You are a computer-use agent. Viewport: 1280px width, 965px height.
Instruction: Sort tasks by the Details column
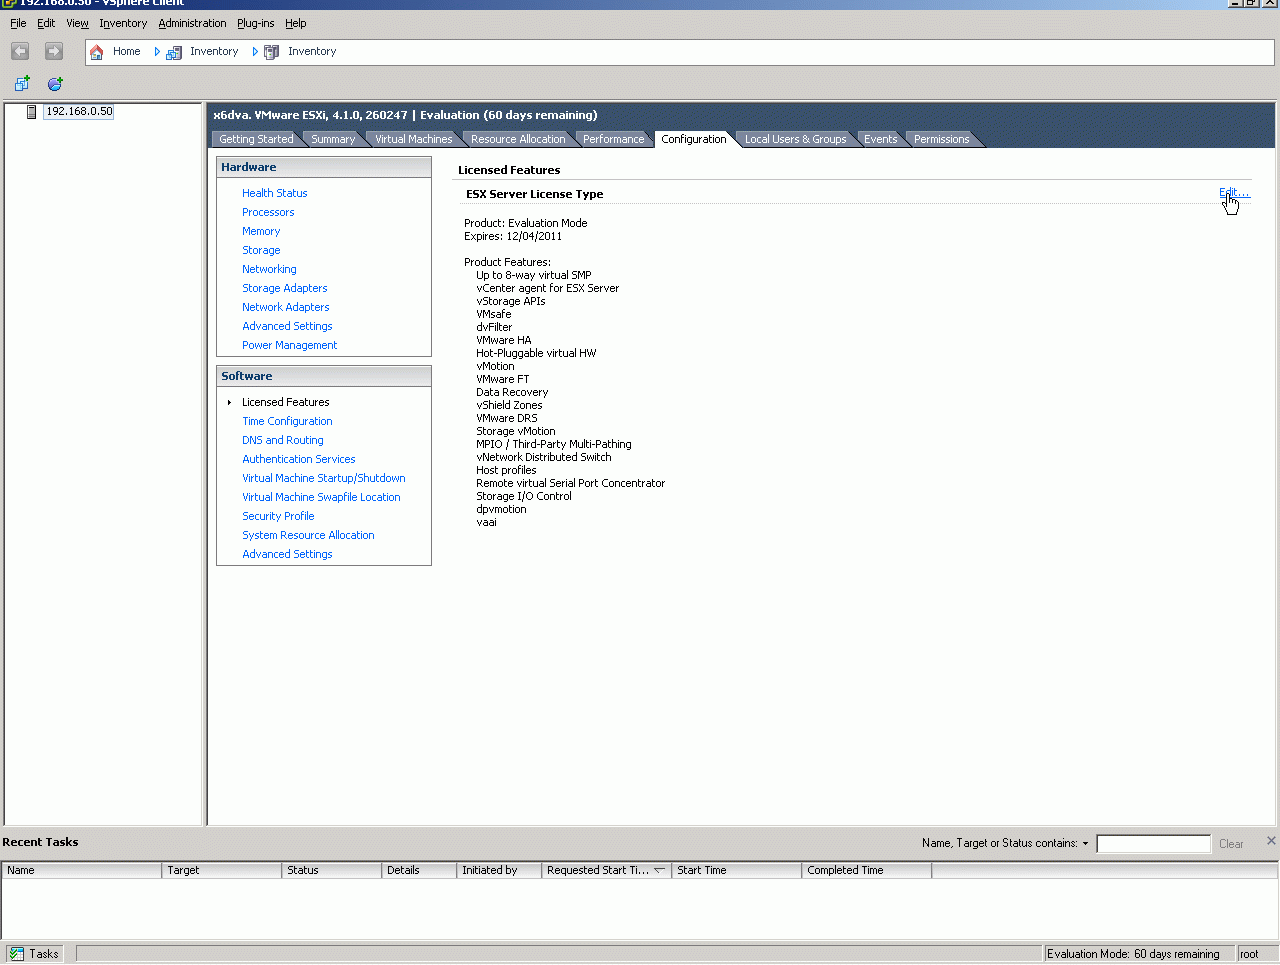click(419, 871)
